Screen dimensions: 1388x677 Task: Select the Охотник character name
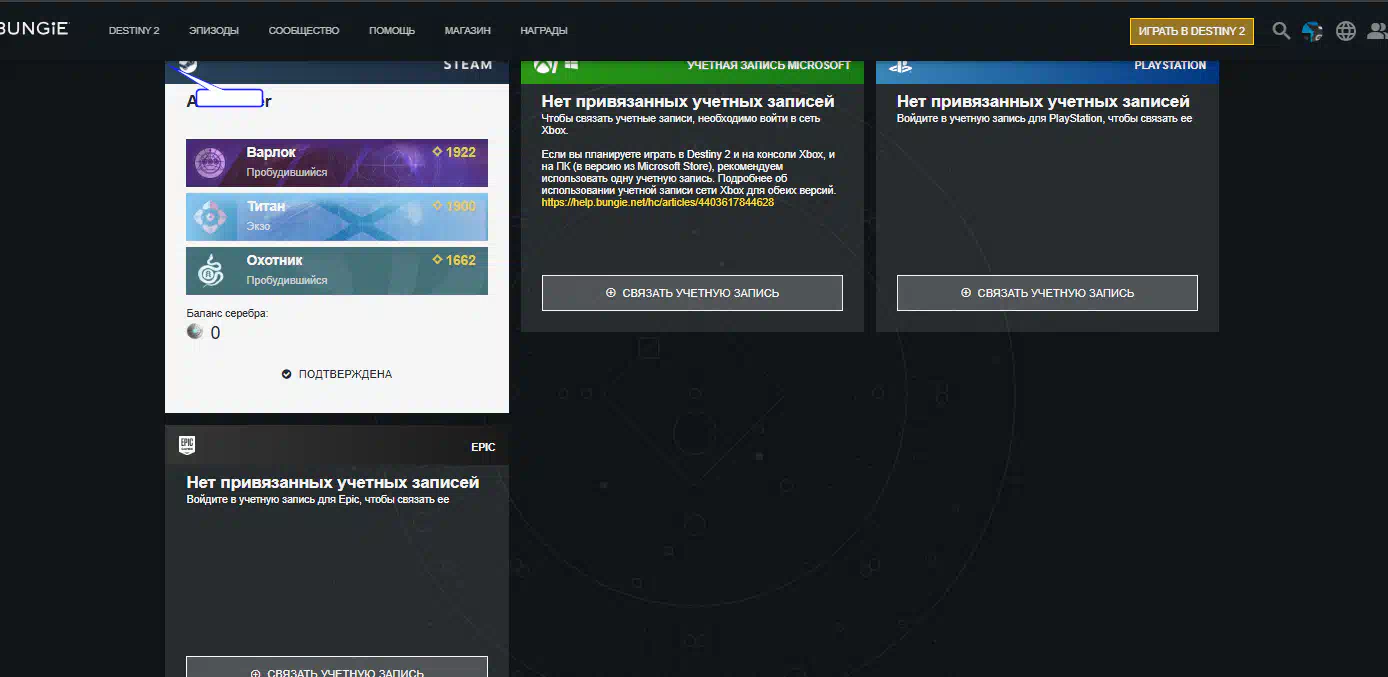[276, 260]
